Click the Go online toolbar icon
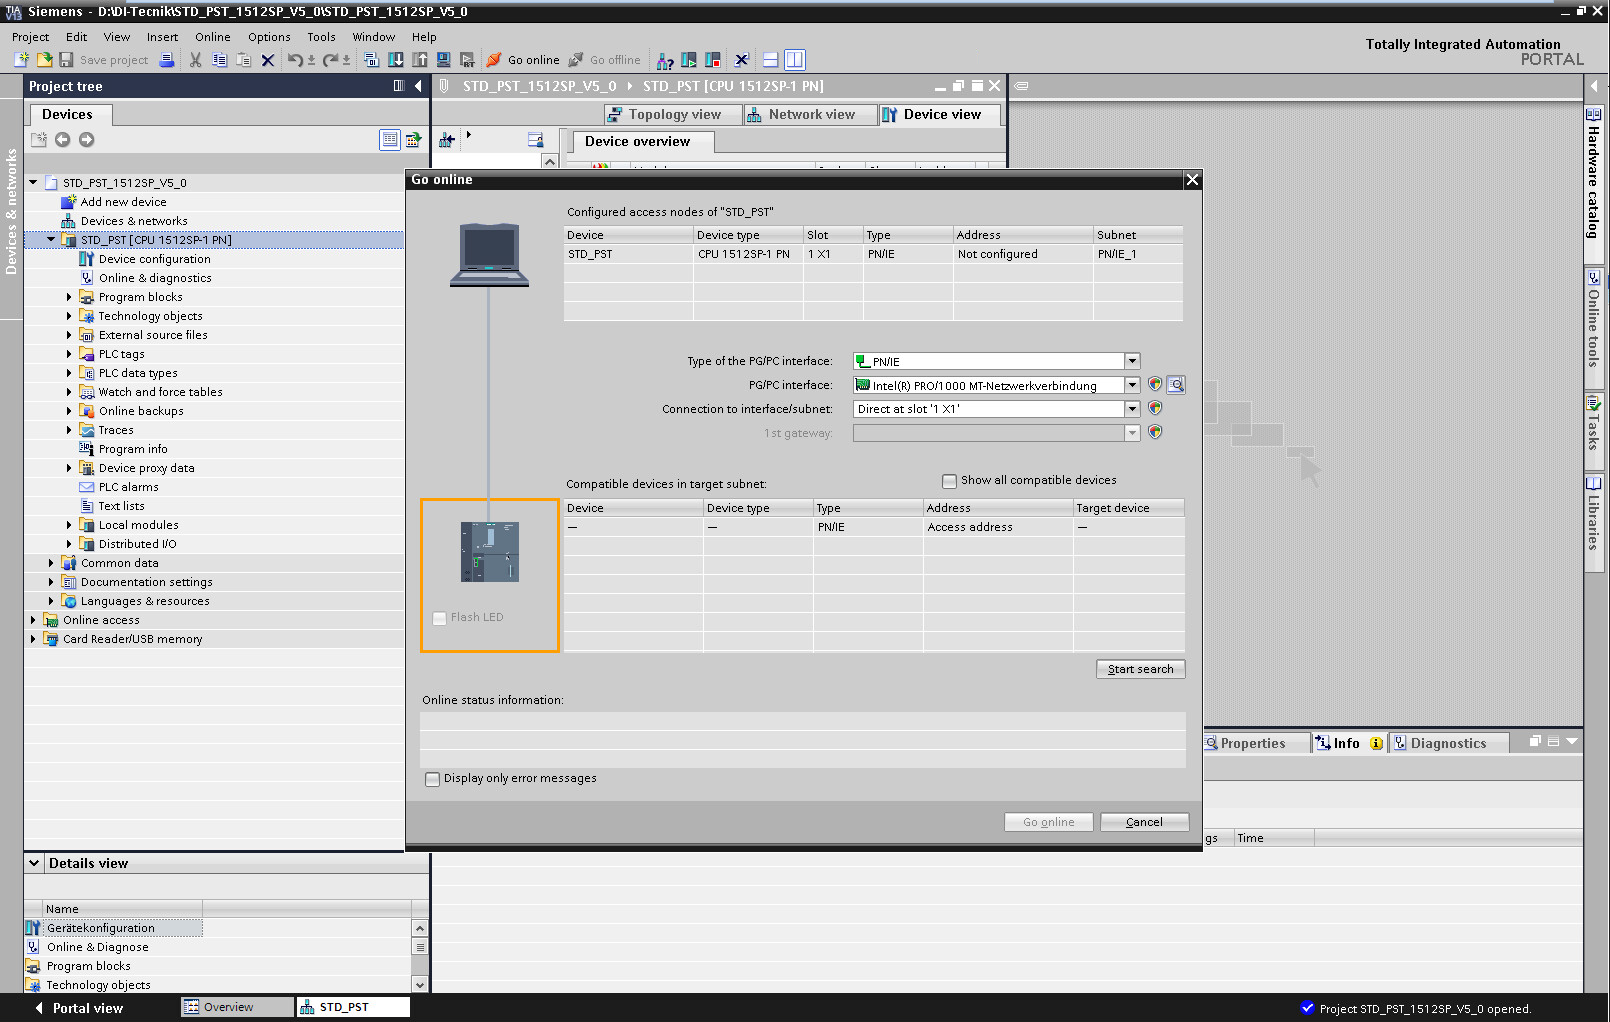Image resolution: width=1610 pixels, height=1022 pixels. click(x=494, y=60)
